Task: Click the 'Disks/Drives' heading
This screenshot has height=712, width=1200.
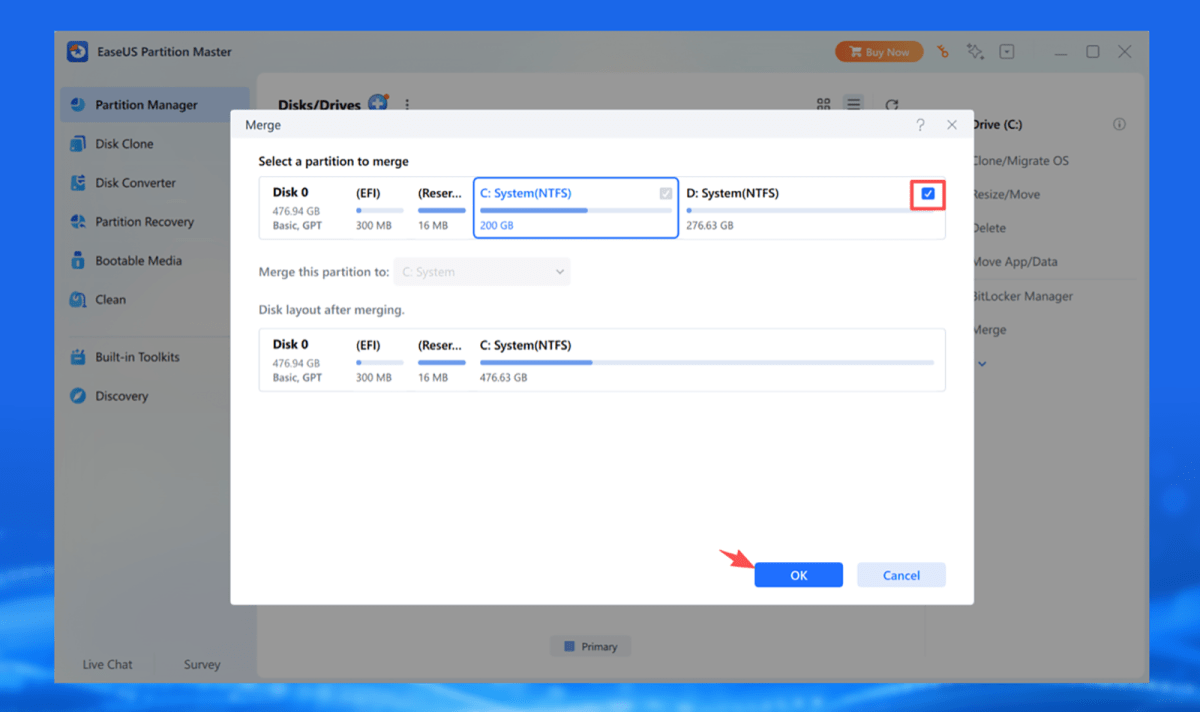Action: [320, 105]
